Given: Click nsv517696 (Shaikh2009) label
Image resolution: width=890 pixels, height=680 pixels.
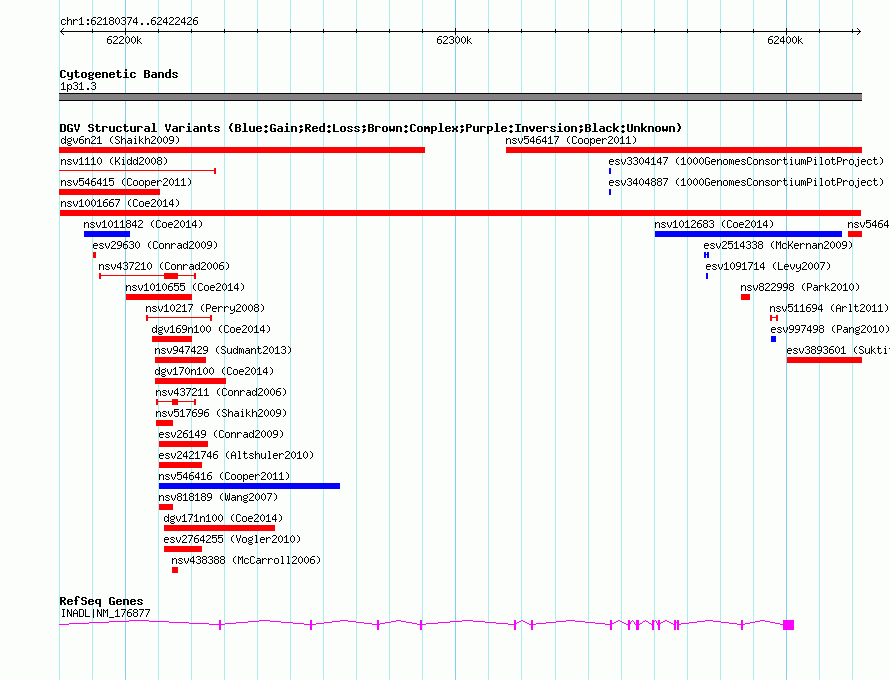Looking at the screenshot, I should click(x=221, y=413).
